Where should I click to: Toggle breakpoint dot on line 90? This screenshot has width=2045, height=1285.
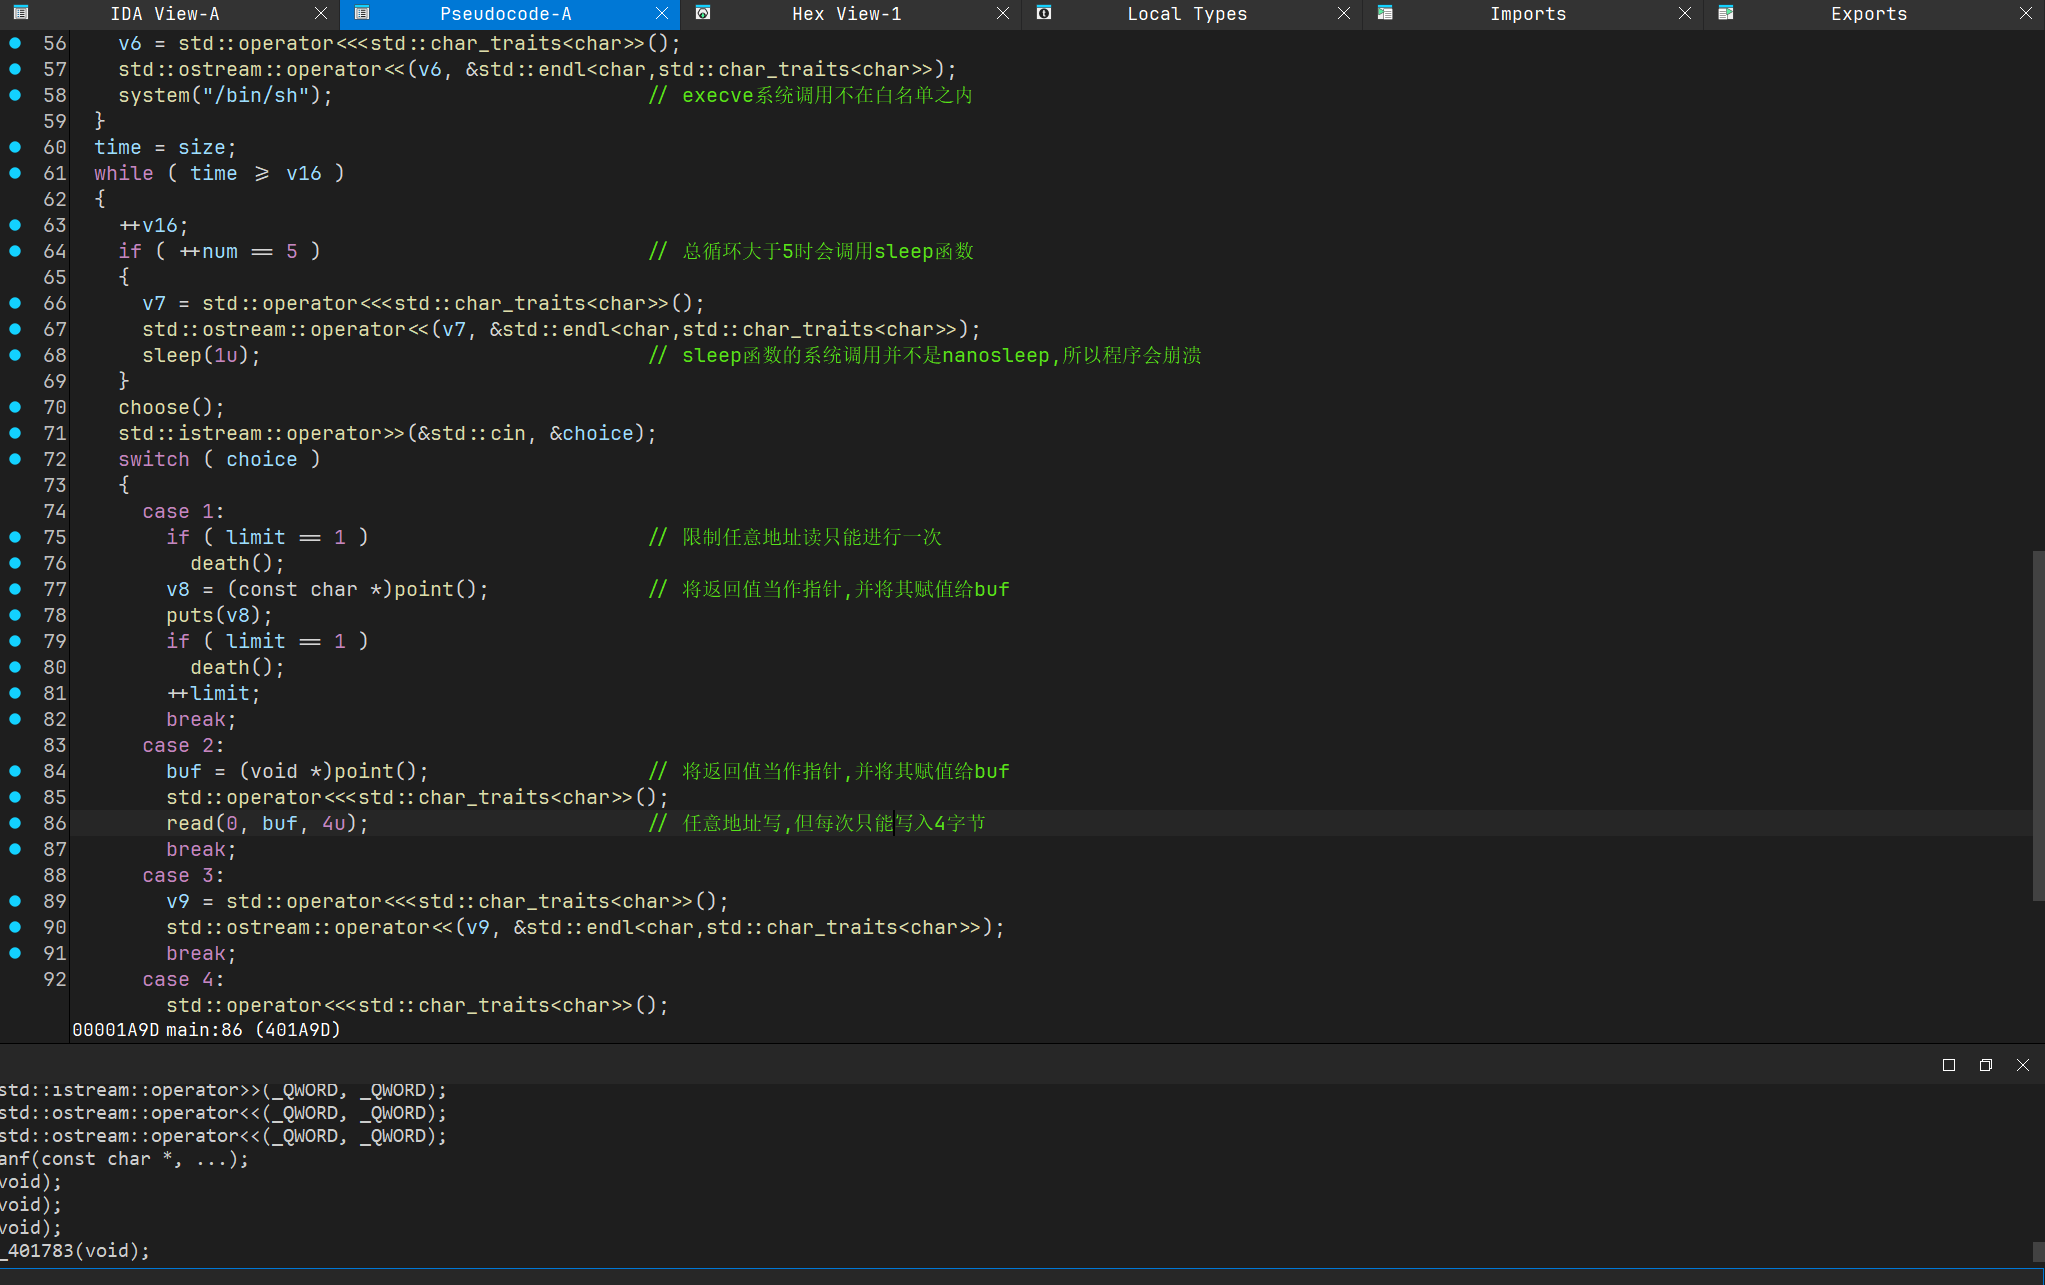[x=15, y=927]
